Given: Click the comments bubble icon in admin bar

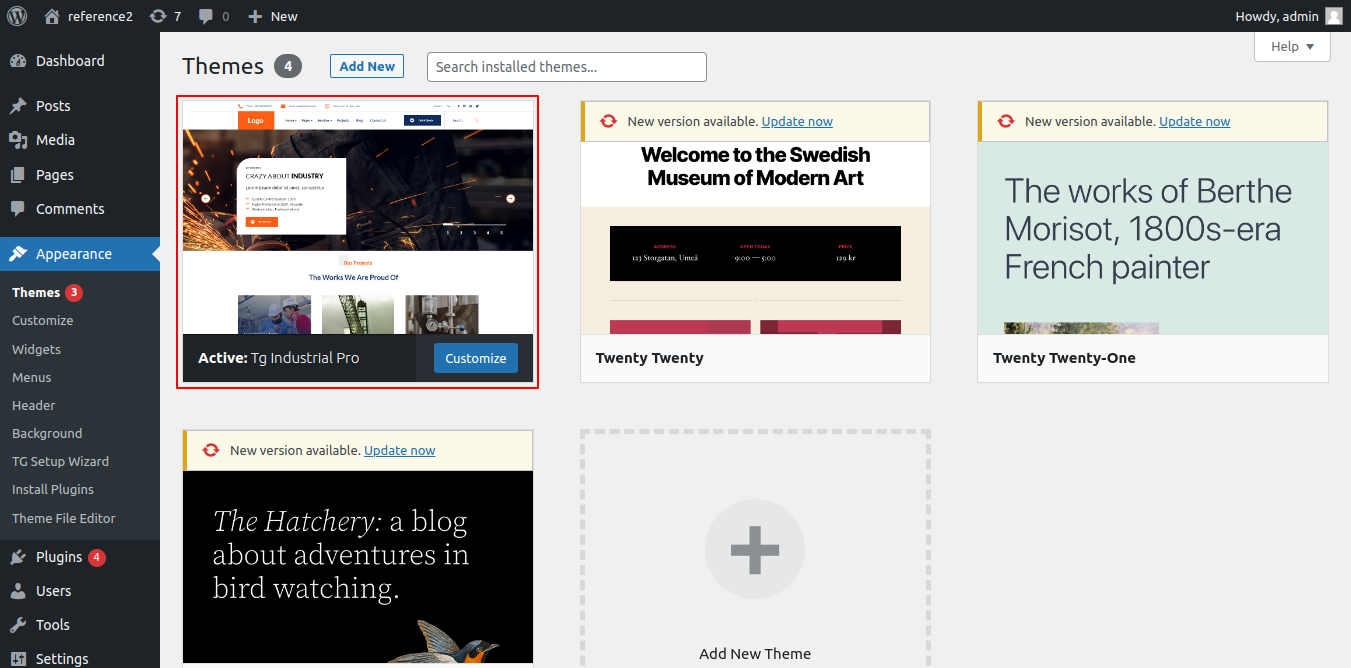Looking at the screenshot, I should (x=206, y=16).
